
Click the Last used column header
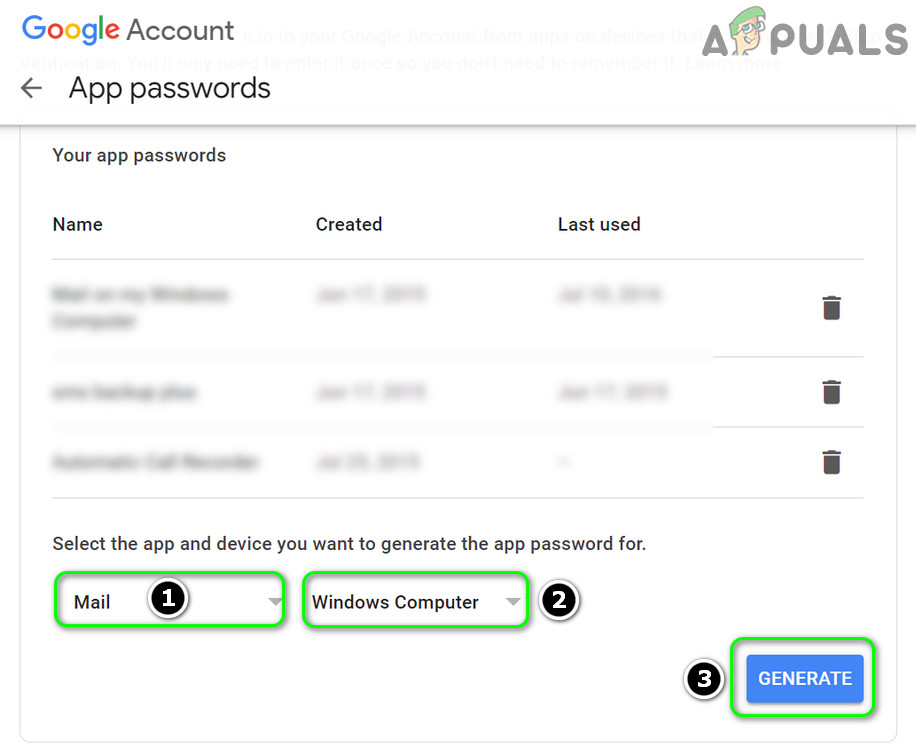click(599, 224)
